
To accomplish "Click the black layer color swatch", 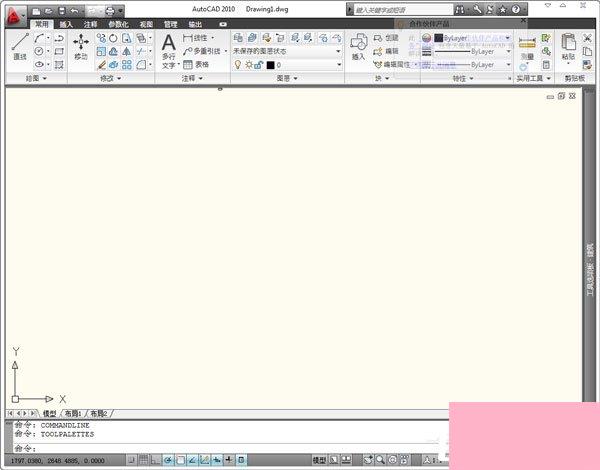I will [271, 65].
